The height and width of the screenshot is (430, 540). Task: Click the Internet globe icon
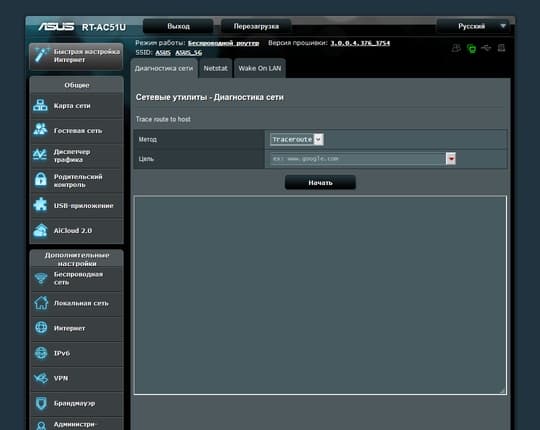(x=41, y=328)
